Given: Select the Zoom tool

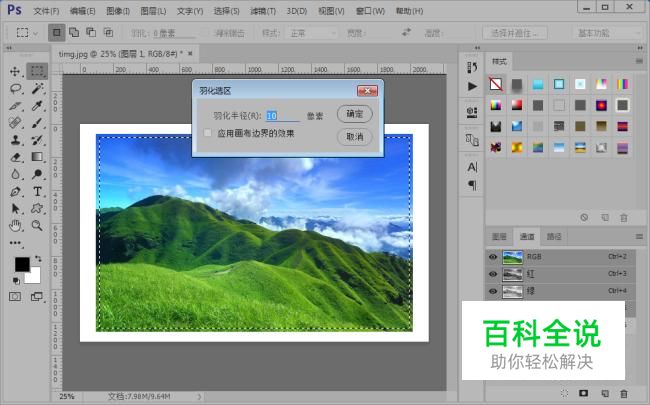Looking at the screenshot, I should (37, 226).
